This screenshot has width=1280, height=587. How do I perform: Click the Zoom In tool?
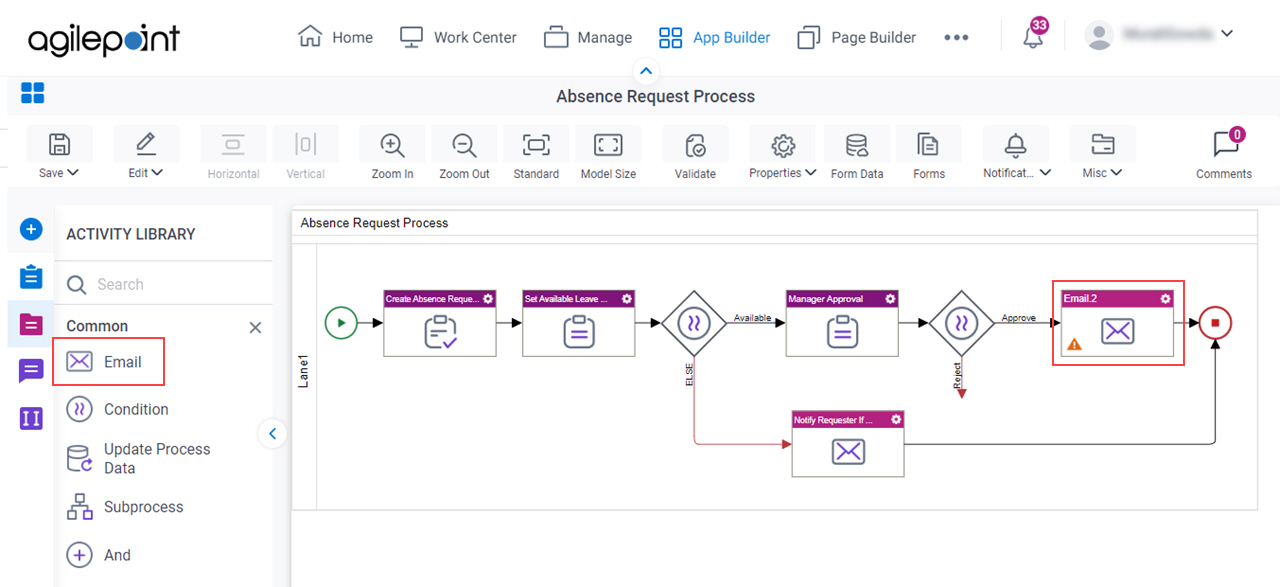click(x=392, y=154)
